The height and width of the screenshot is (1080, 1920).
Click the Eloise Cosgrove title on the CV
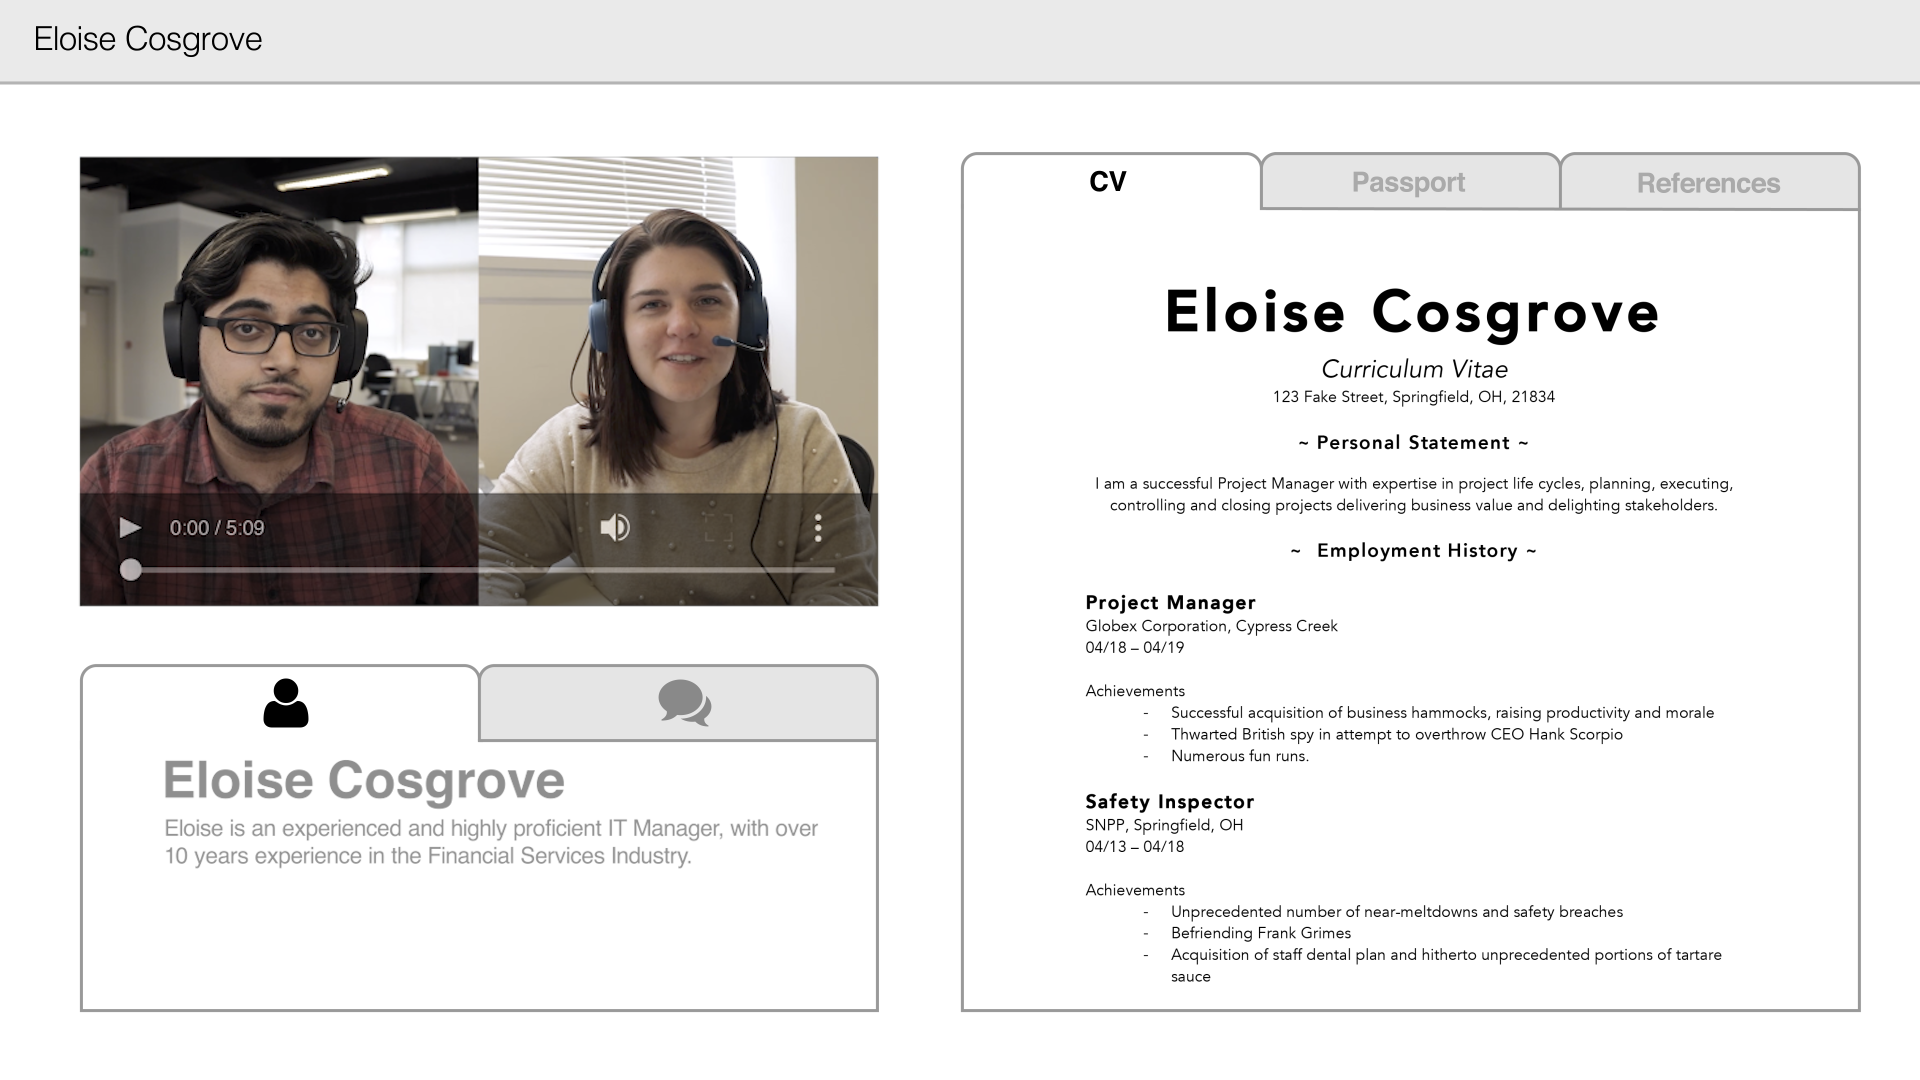[1411, 313]
